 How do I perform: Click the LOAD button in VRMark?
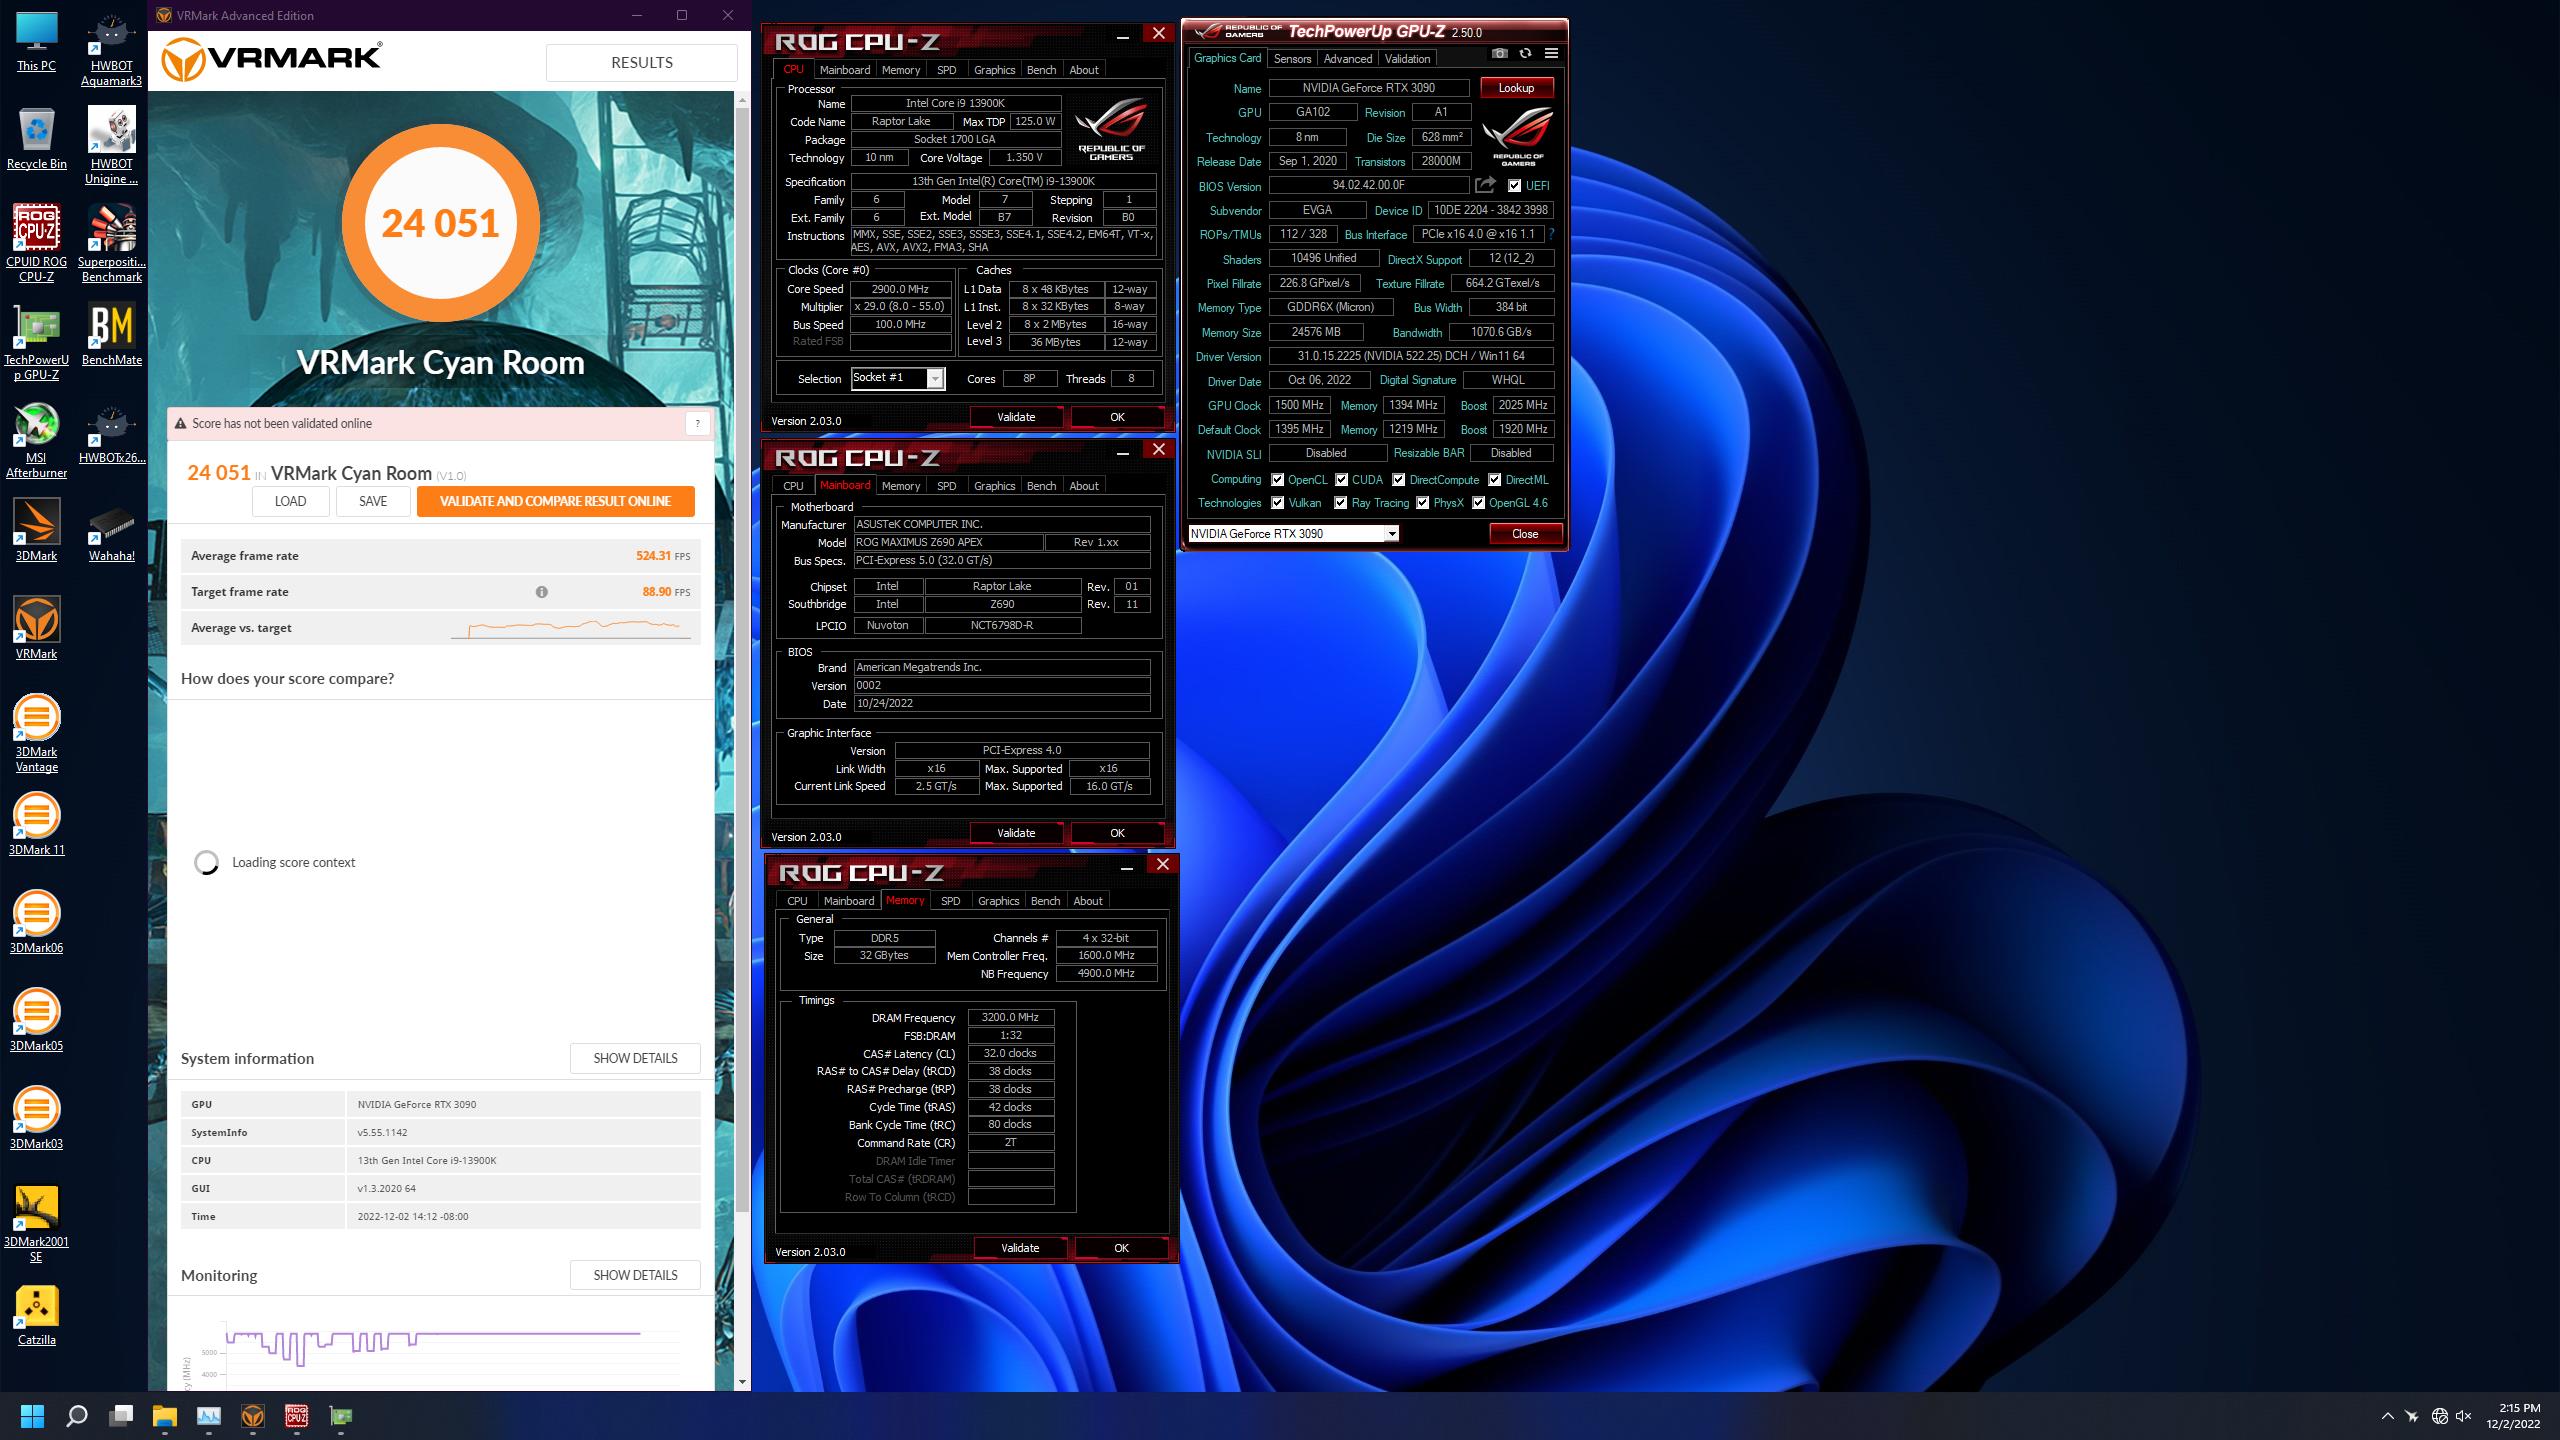tap(291, 501)
